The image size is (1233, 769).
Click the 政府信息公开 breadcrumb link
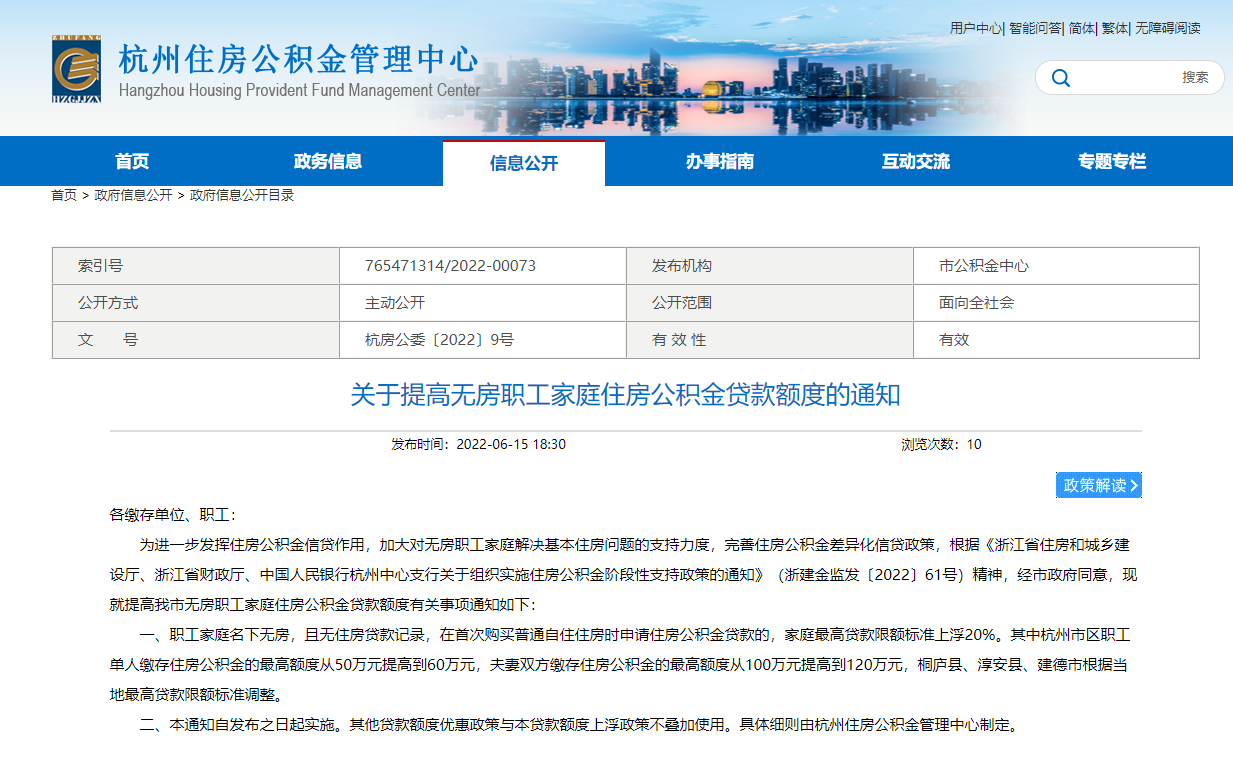133,195
